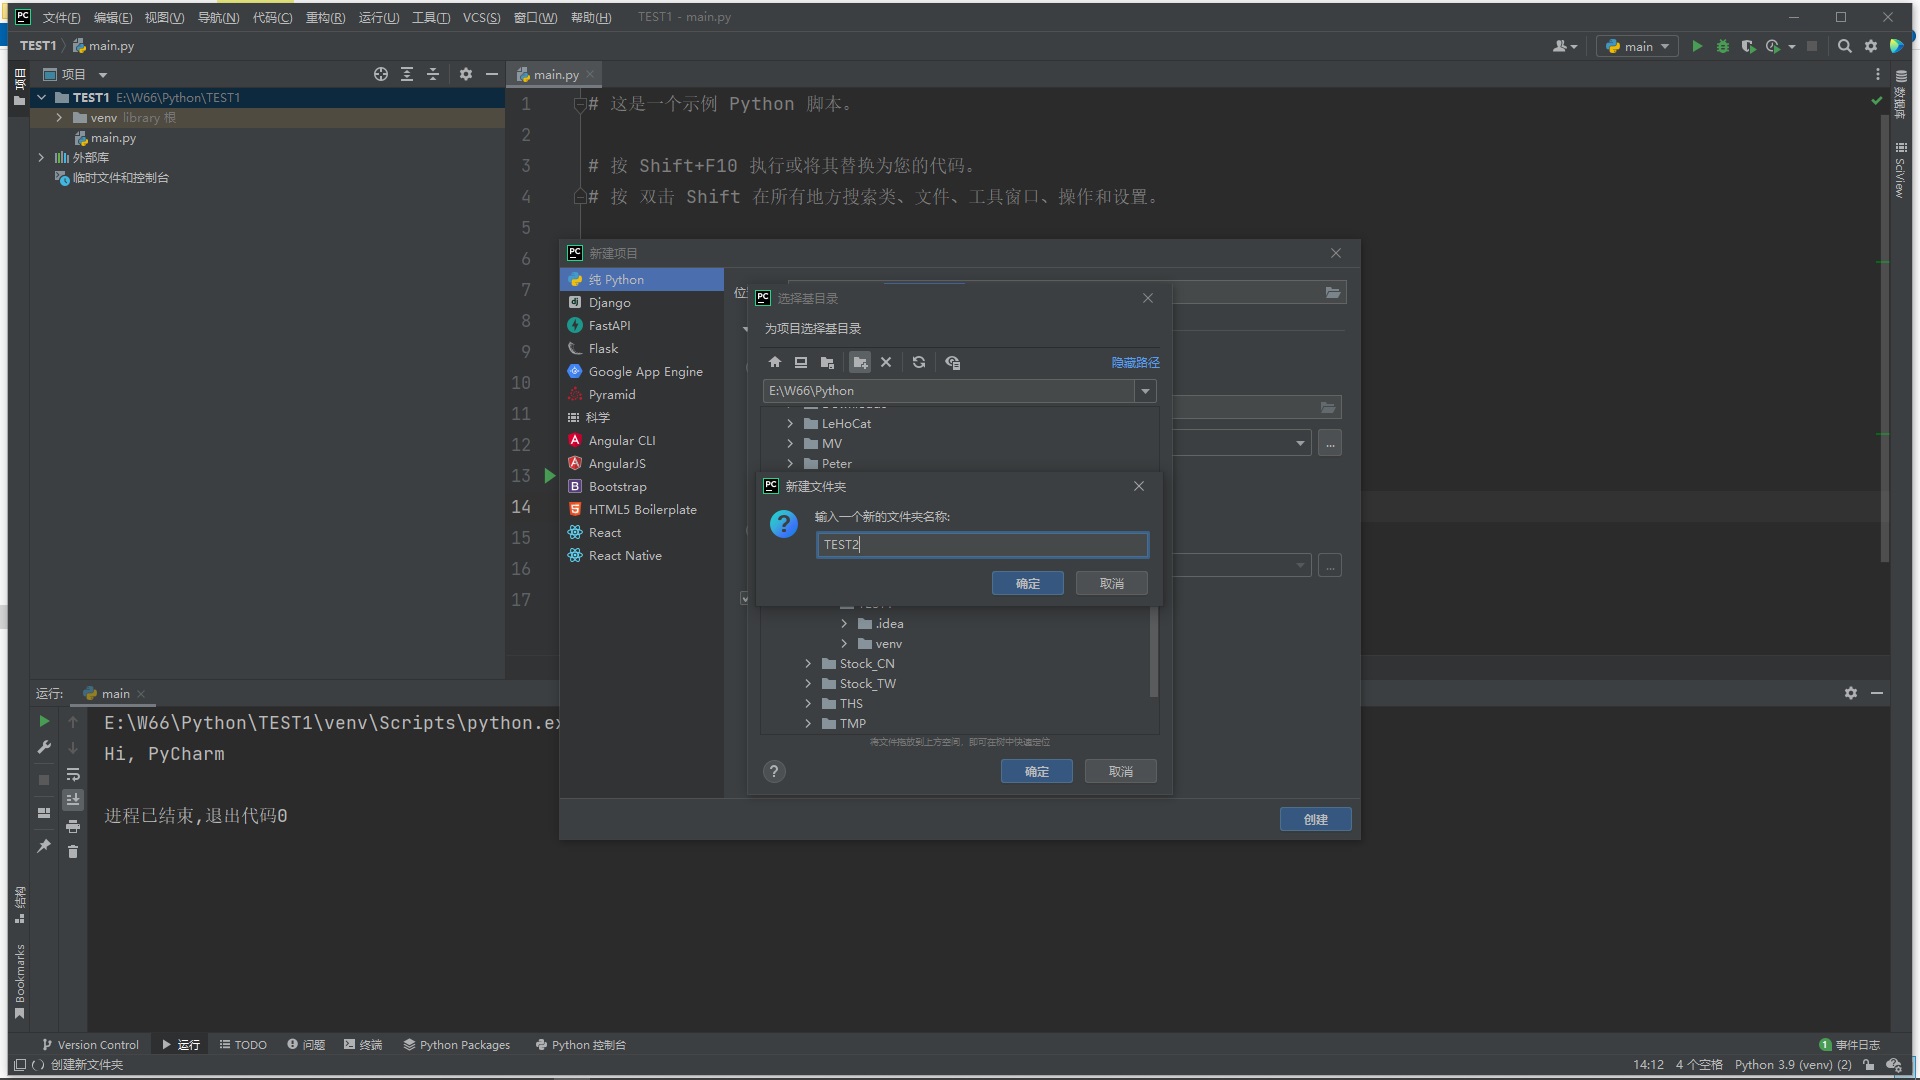Select Flask project type
The image size is (1920, 1080).
tap(641, 349)
